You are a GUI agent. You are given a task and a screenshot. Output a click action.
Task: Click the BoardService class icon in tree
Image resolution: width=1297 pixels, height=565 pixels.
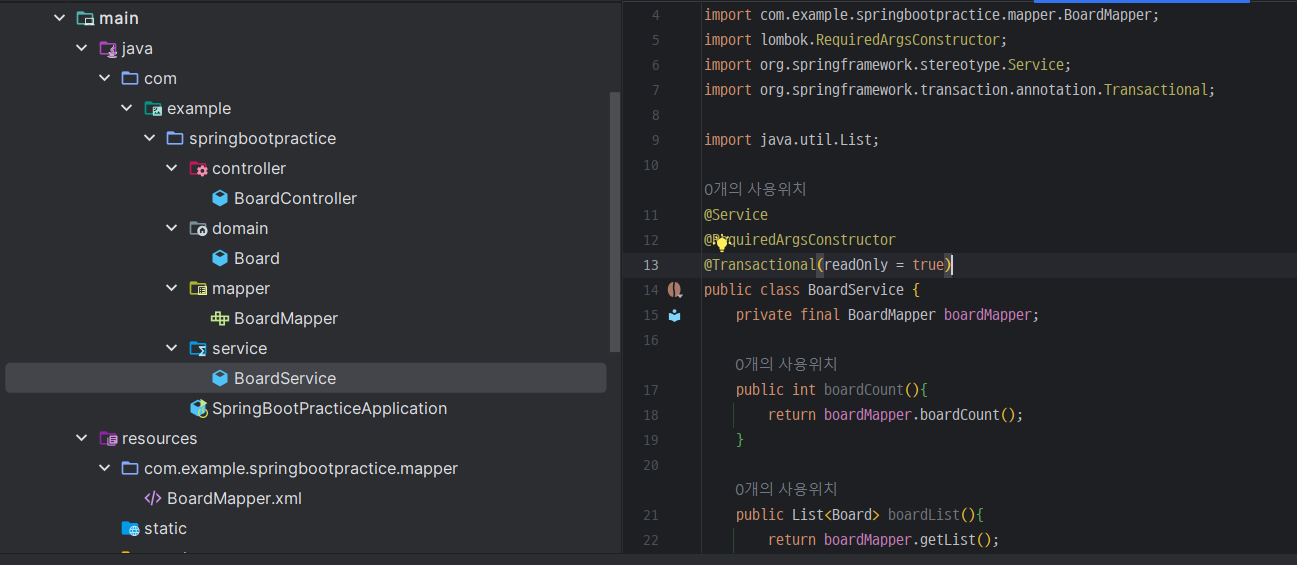(x=220, y=378)
